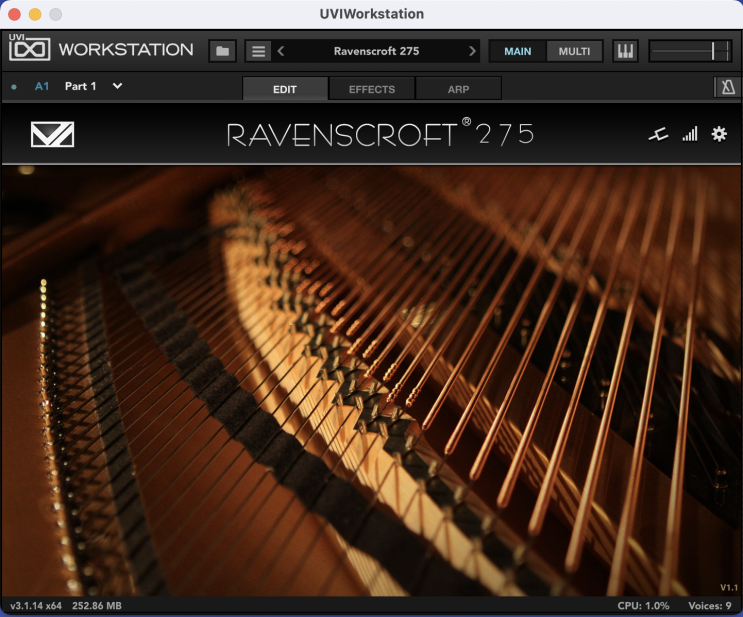Go to next preset with right arrow
The height and width of the screenshot is (617, 743).
pyautogui.click(x=472, y=51)
